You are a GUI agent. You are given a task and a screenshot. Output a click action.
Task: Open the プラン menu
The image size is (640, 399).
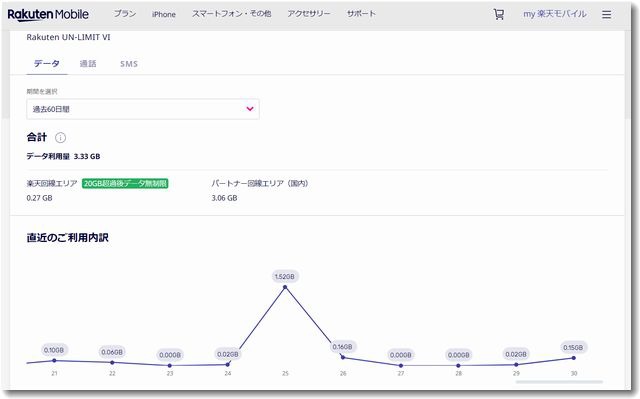(x=124, y=14)
